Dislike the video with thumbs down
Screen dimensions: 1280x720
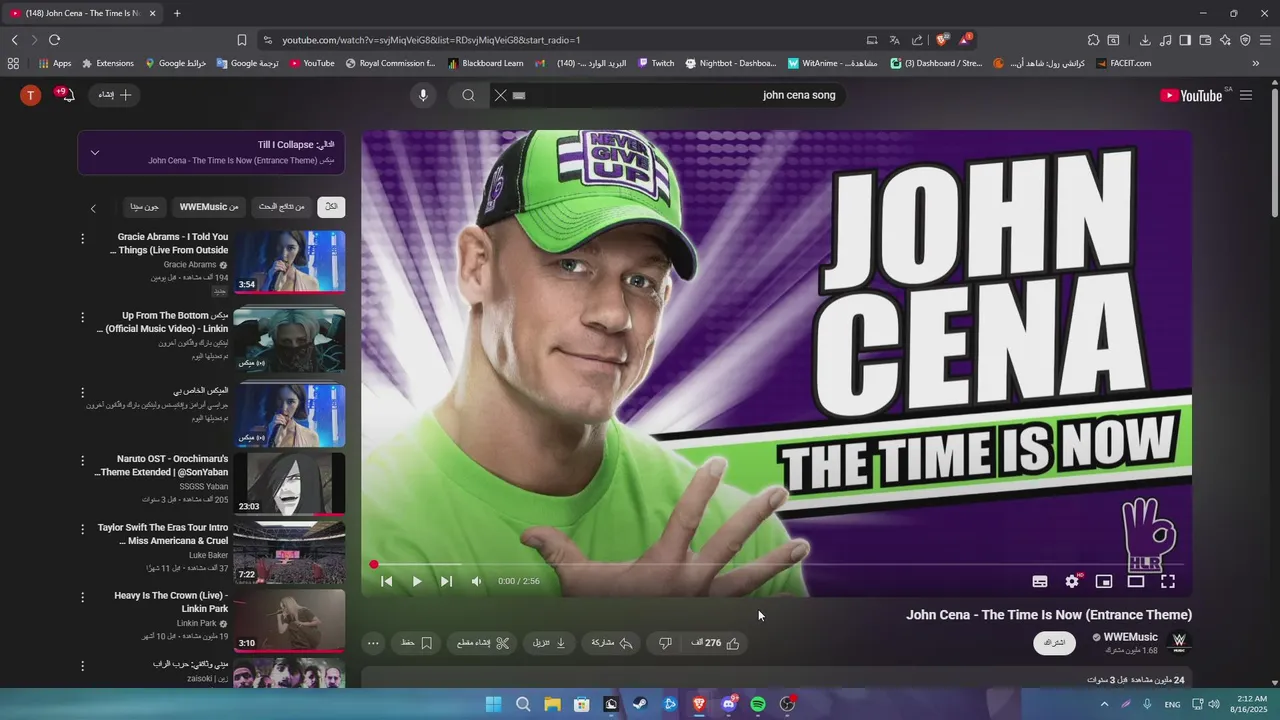click(665, 643)
